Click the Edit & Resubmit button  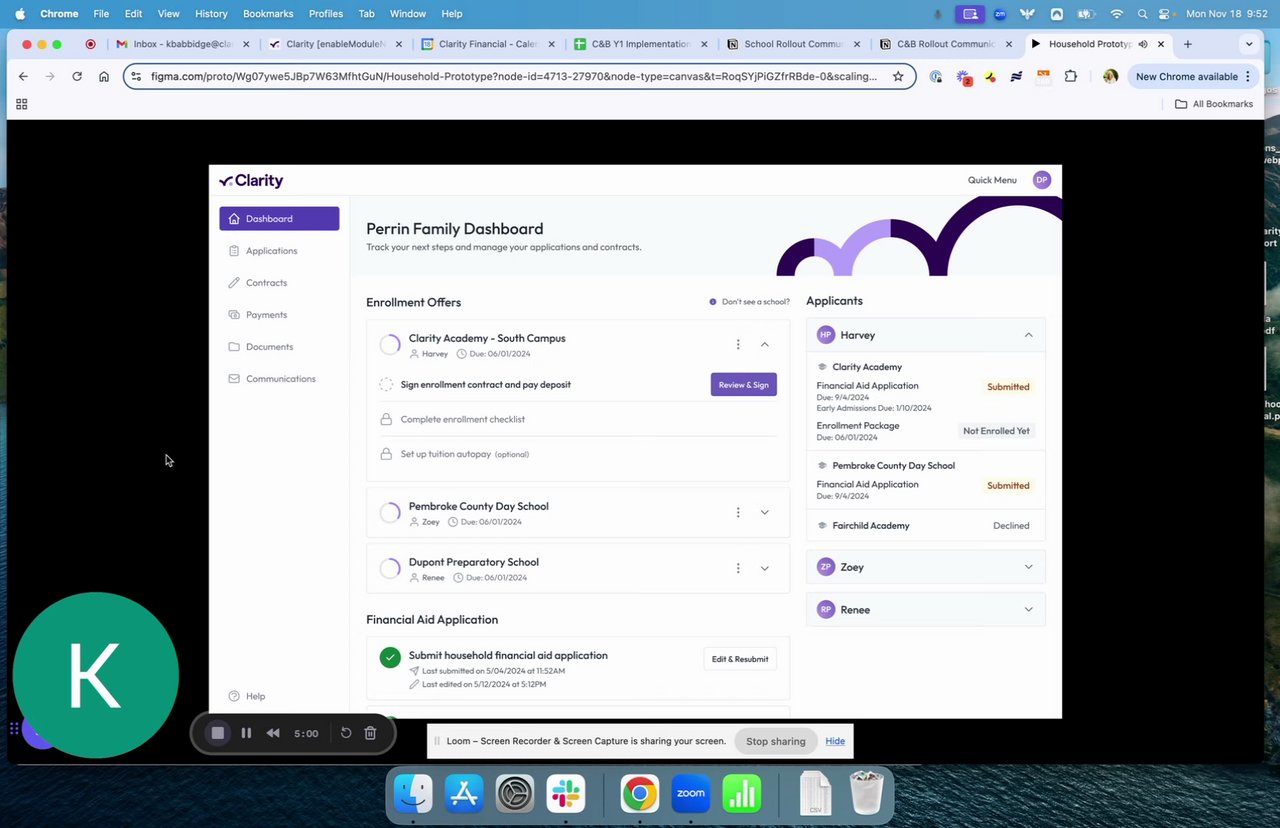(740, 659)
